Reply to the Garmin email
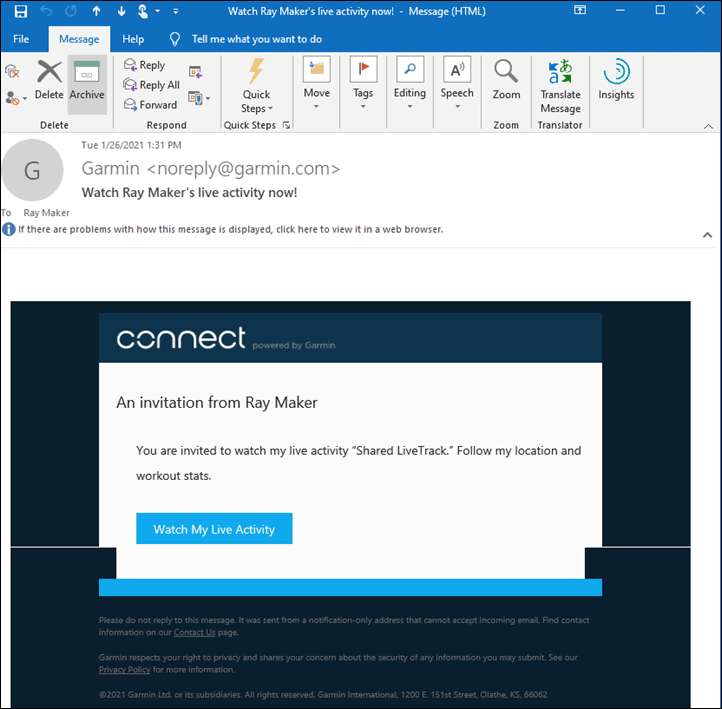Image resolution: width=722 pixels, height=709 pixels. point(144,65)
